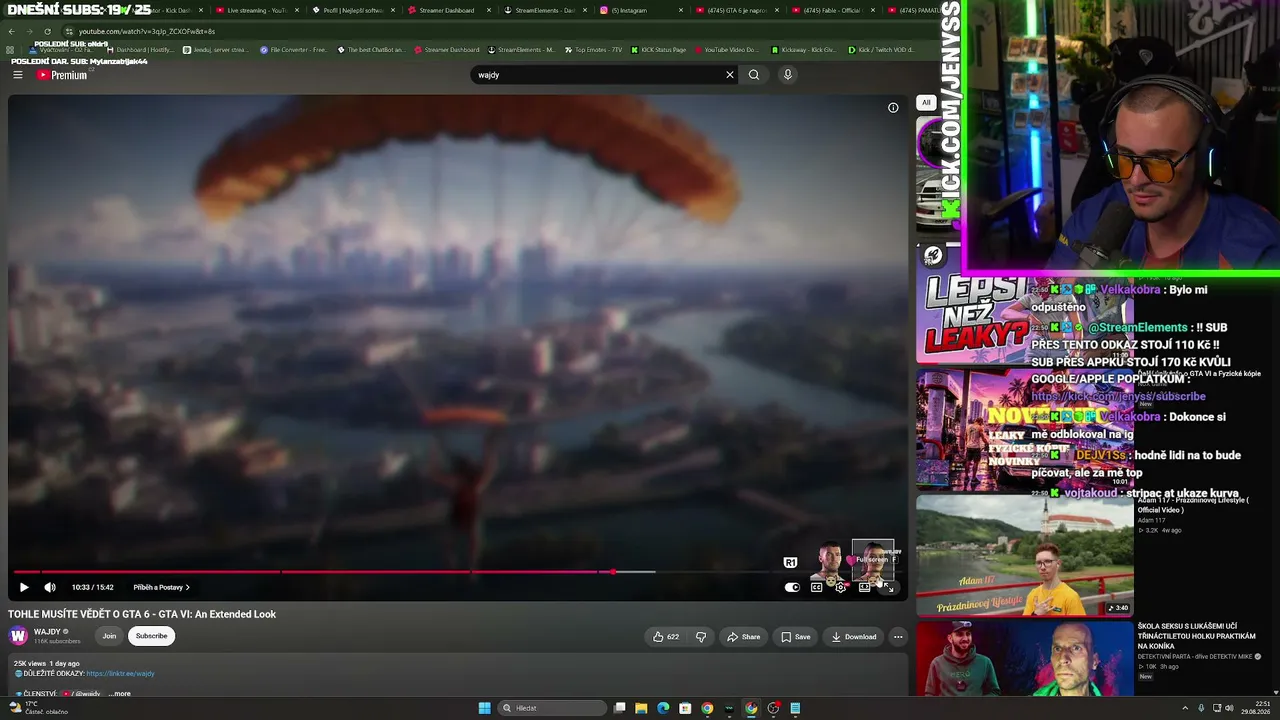Screen dimensions: 1280x720
Task: Expand the 'Příběh a Postavy' chapter list
Action: pyautogui.click(x=161, y=588)
